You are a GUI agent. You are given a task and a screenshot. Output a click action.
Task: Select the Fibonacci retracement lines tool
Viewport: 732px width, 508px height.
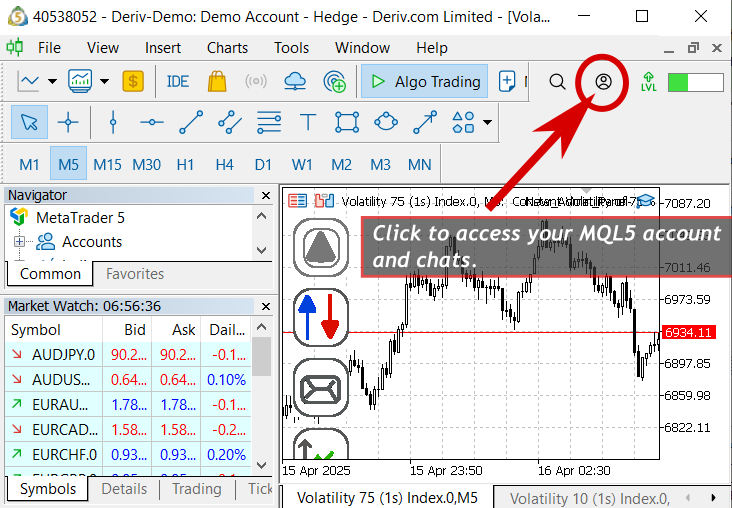(x=269, y=122)
